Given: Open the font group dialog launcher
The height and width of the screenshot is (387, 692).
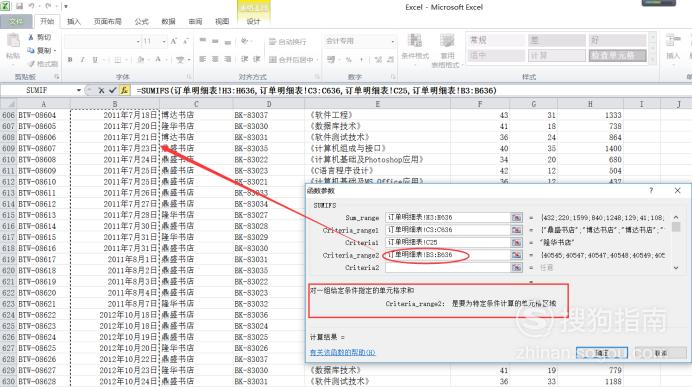Looking at the screenshot, I should pyautogui.click(x=189, y=77).
